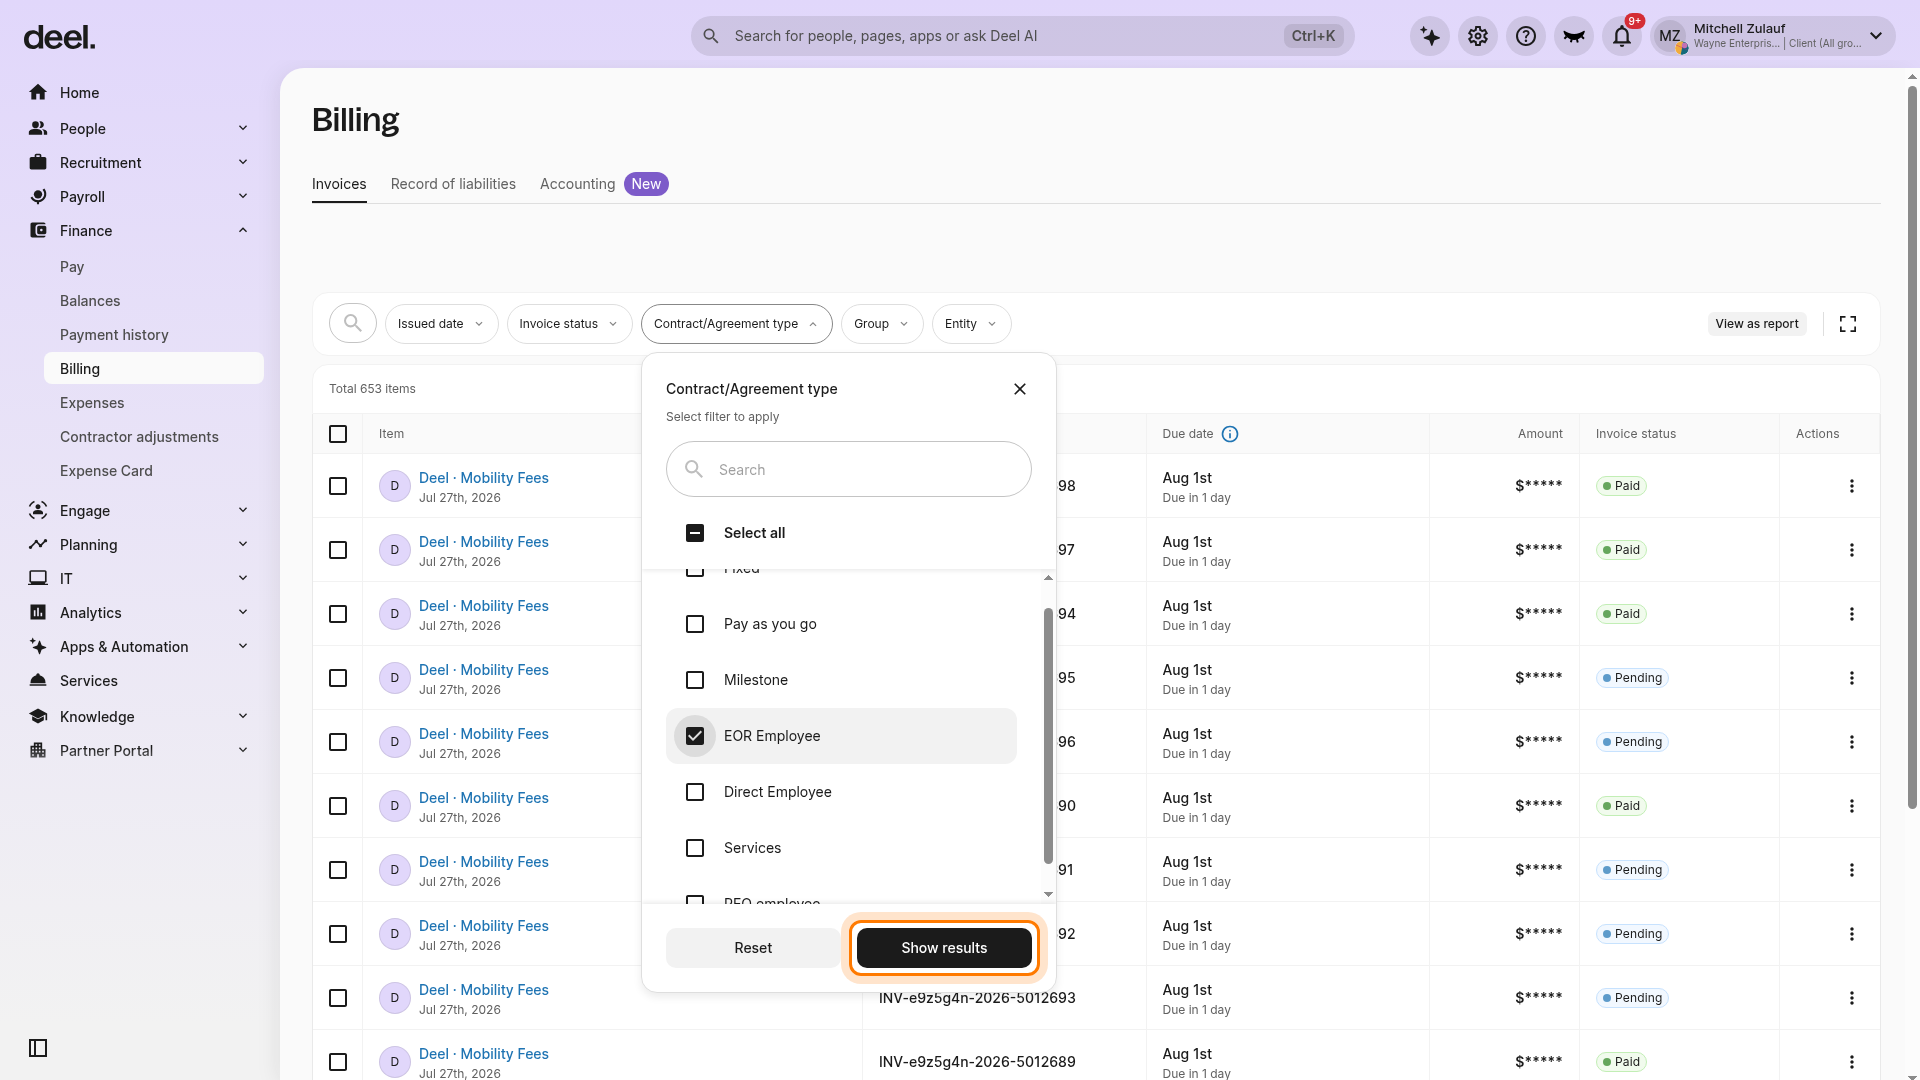This screenshot has width=1920, height=1080.
Task: Open actions menu for invoice ending 96
Action: pyautogui.click(x=1852, y=742)
